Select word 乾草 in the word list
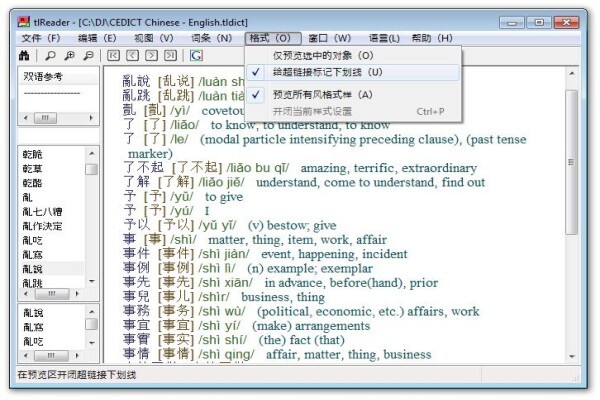The width and height of the screenshot is (600, 400). 33,169
